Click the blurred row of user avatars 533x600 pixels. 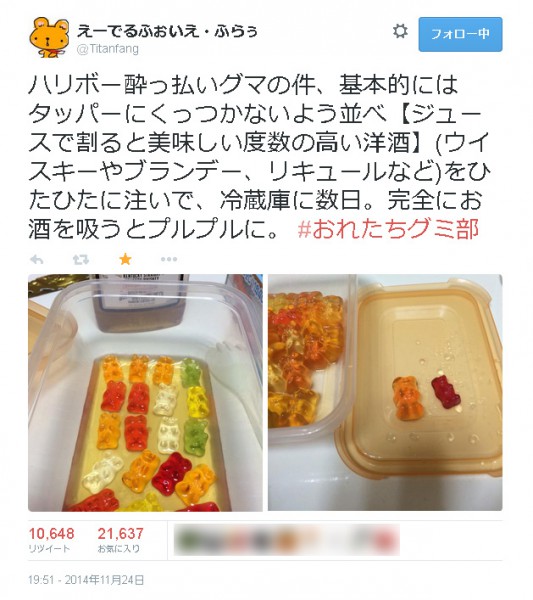click(287, 540)
